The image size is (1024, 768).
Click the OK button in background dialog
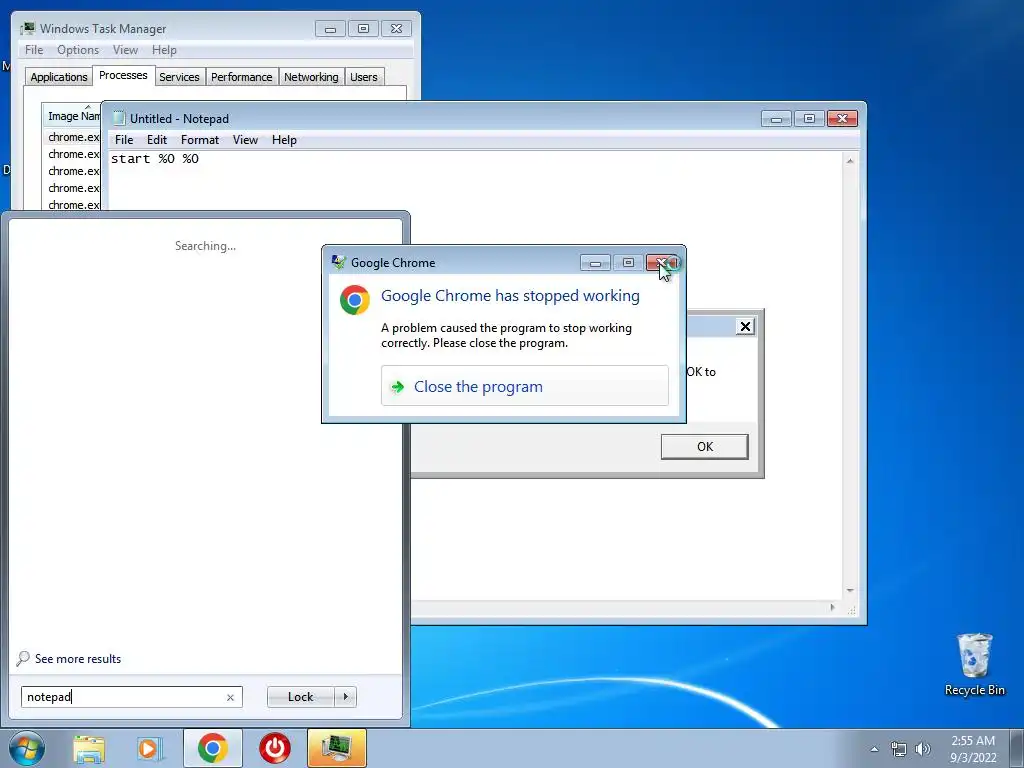[704, 447]
